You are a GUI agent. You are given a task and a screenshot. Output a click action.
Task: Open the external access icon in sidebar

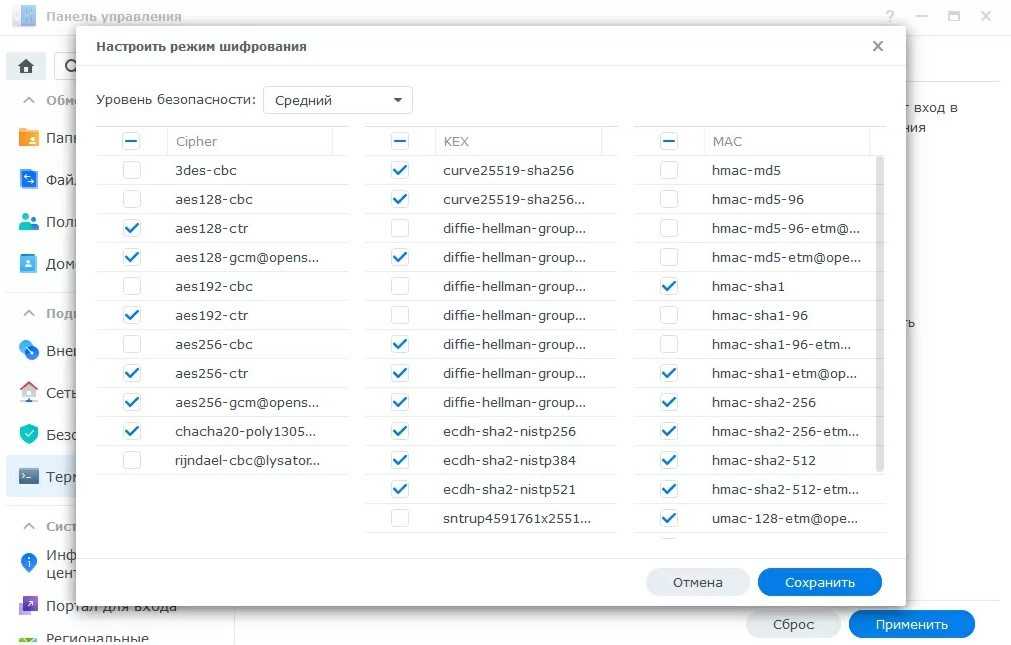(x=29, y=351)
